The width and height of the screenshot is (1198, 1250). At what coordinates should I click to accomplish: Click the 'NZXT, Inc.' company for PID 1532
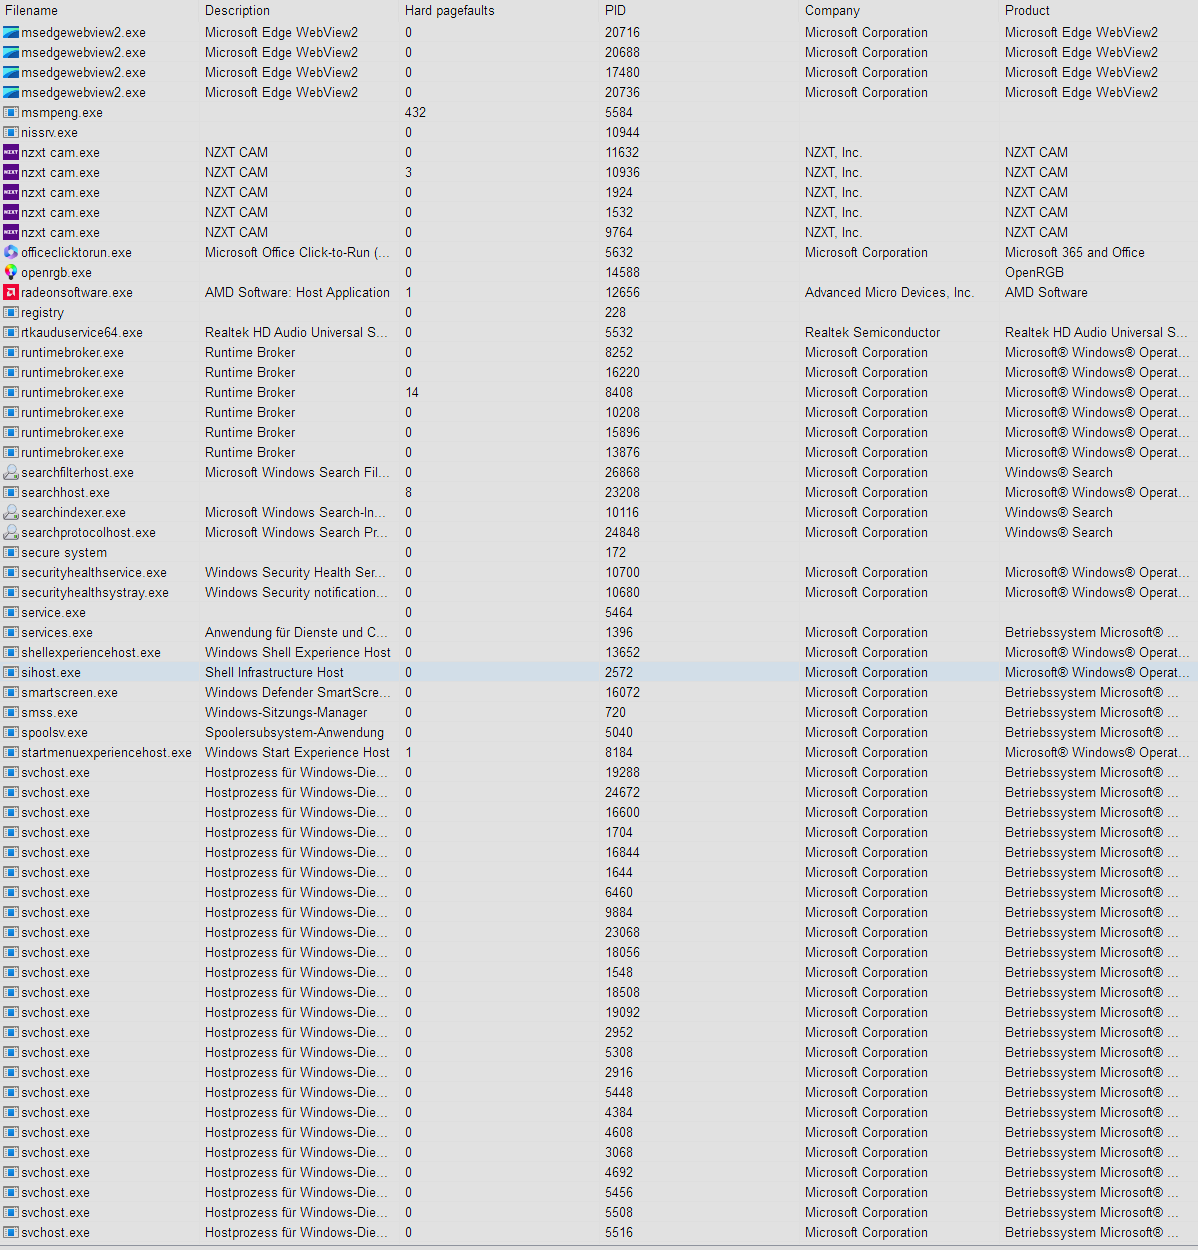point(833,212)
